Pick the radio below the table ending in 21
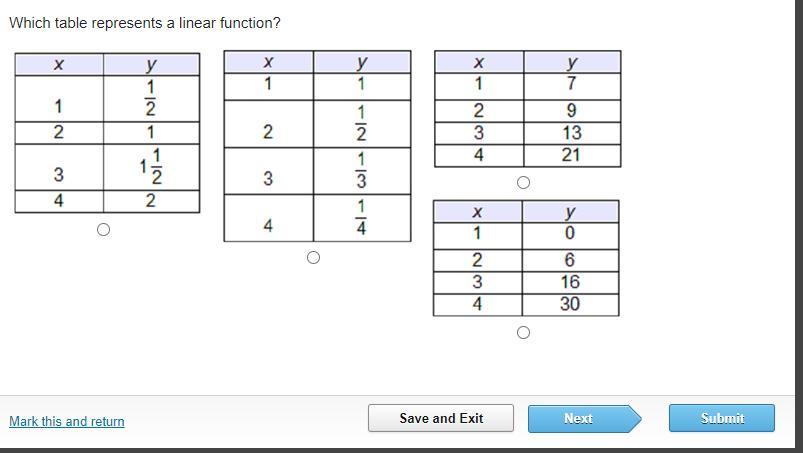The height and width of the screenshot is (453, 803). tap(523, 183)
